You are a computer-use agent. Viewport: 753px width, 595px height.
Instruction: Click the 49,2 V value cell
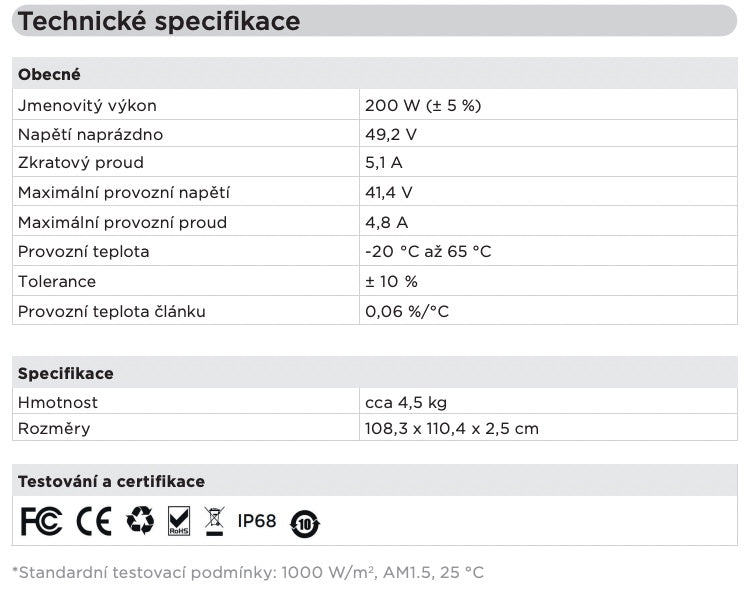[x=548, y=134]
